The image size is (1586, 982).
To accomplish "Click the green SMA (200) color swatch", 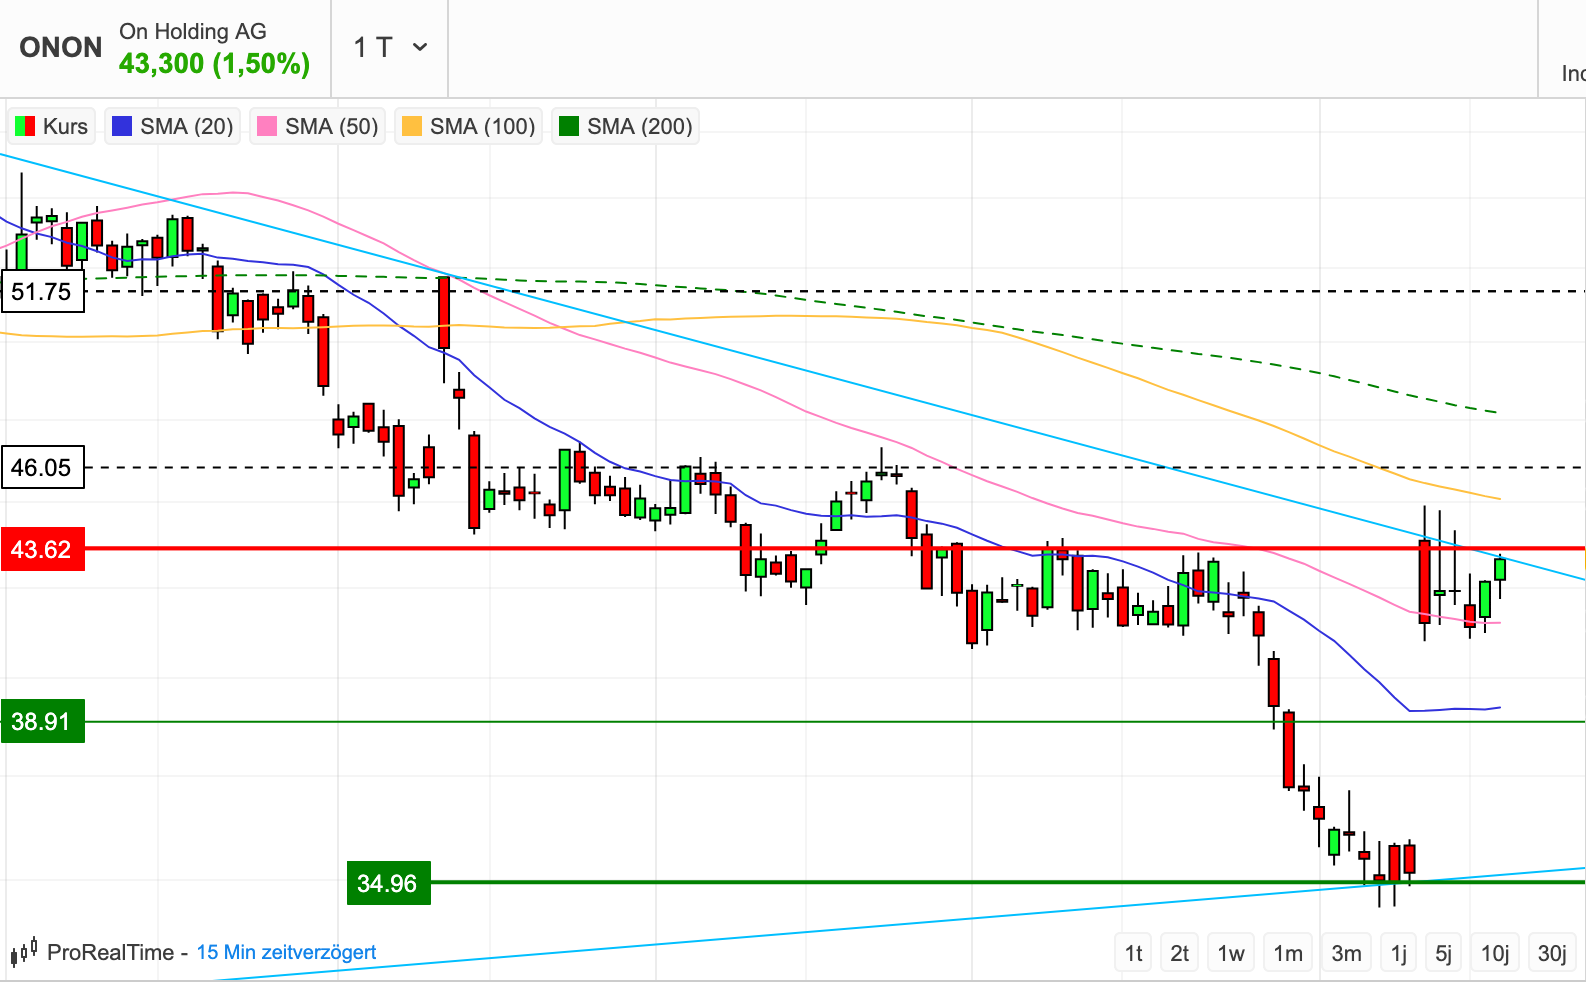I will pyautogui.click(x=569, y=126).
